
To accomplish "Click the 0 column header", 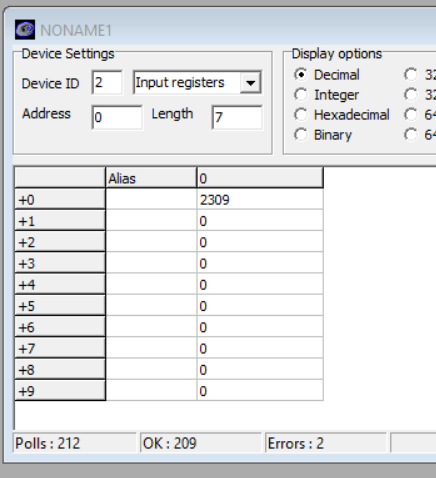I will pos(260,178).
